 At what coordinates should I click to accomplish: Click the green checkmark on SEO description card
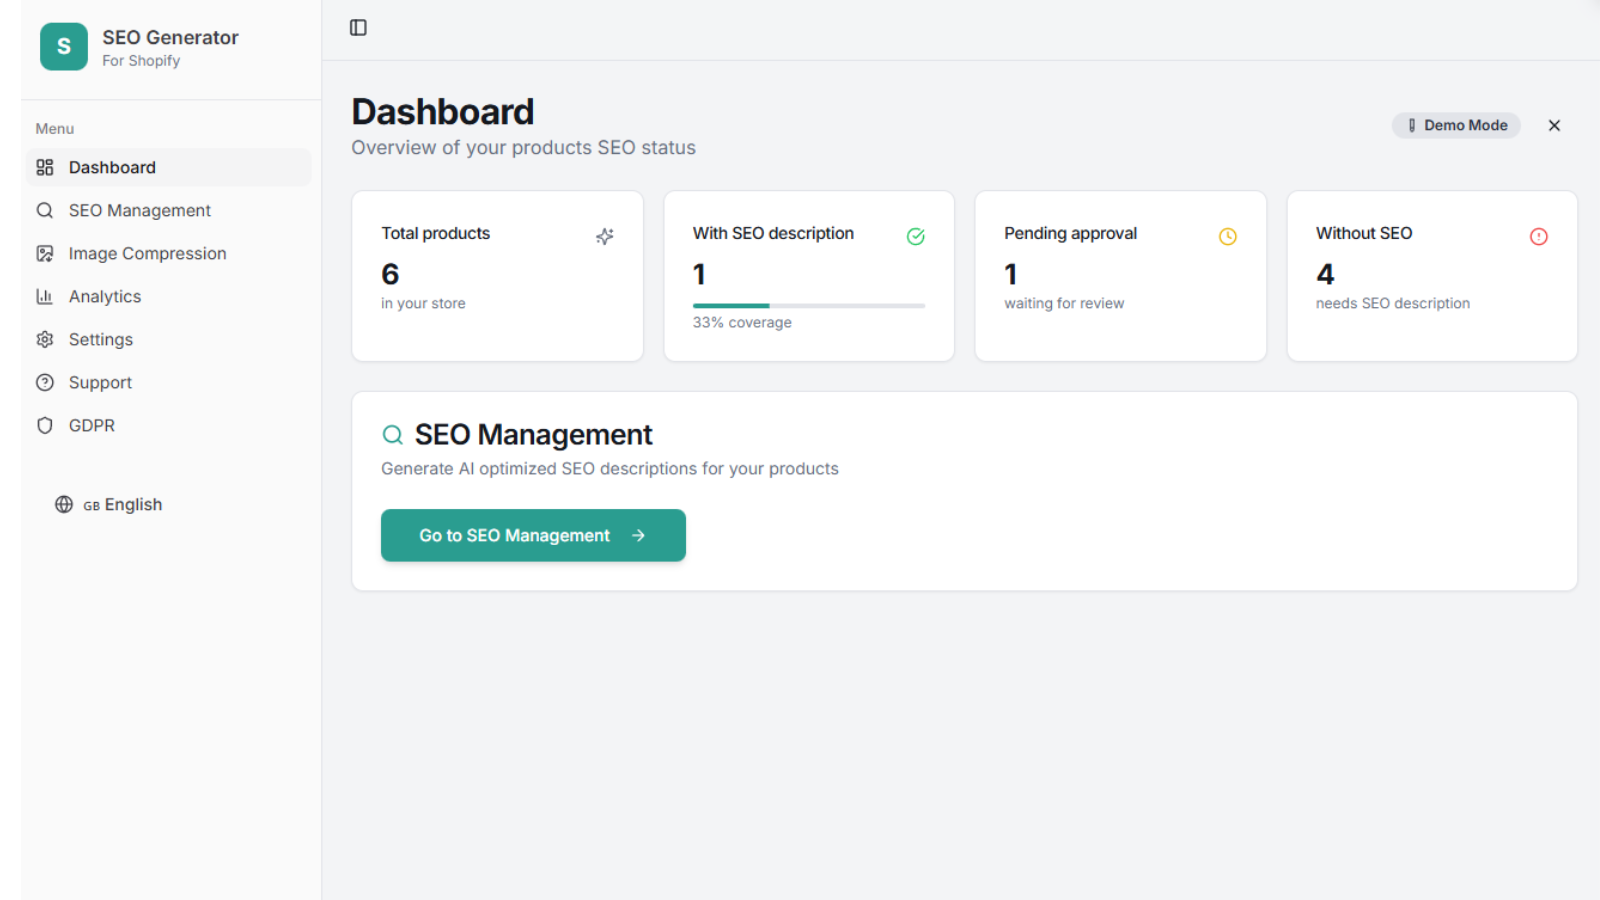[x=915, y=237]
